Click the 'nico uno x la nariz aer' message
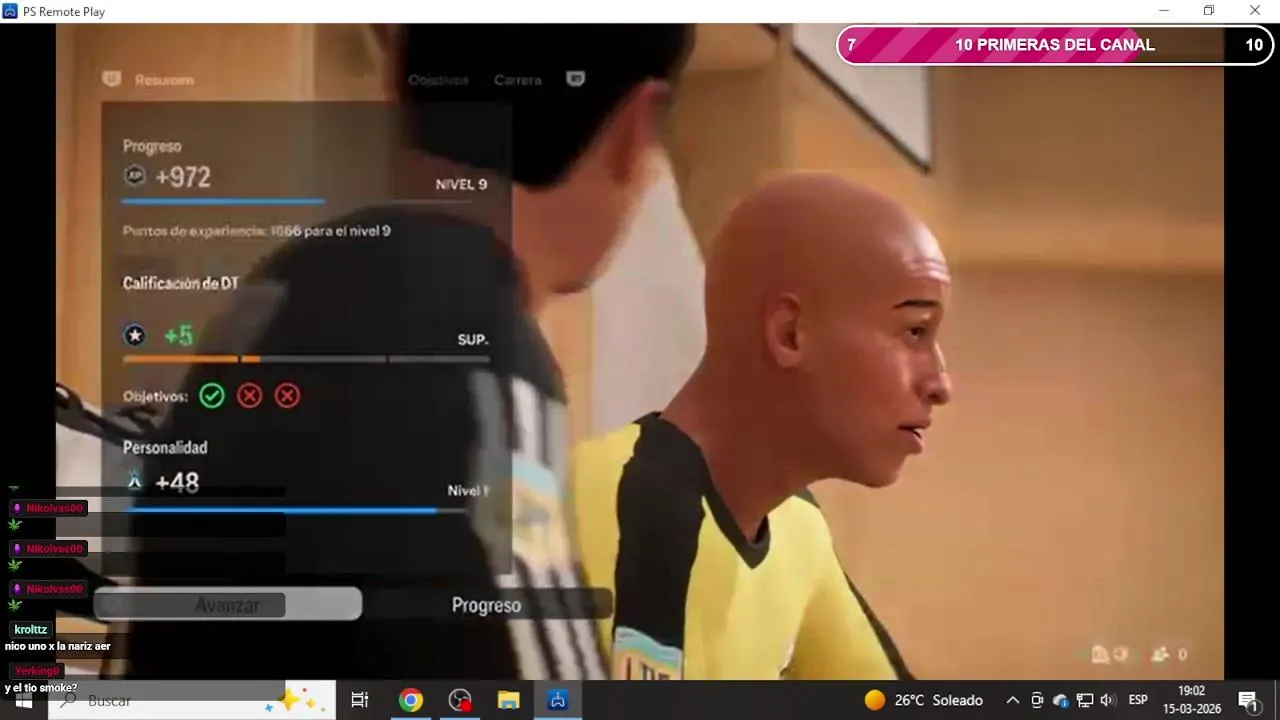The height and width of the screenshot is (720, 1280). coord(58,647)
